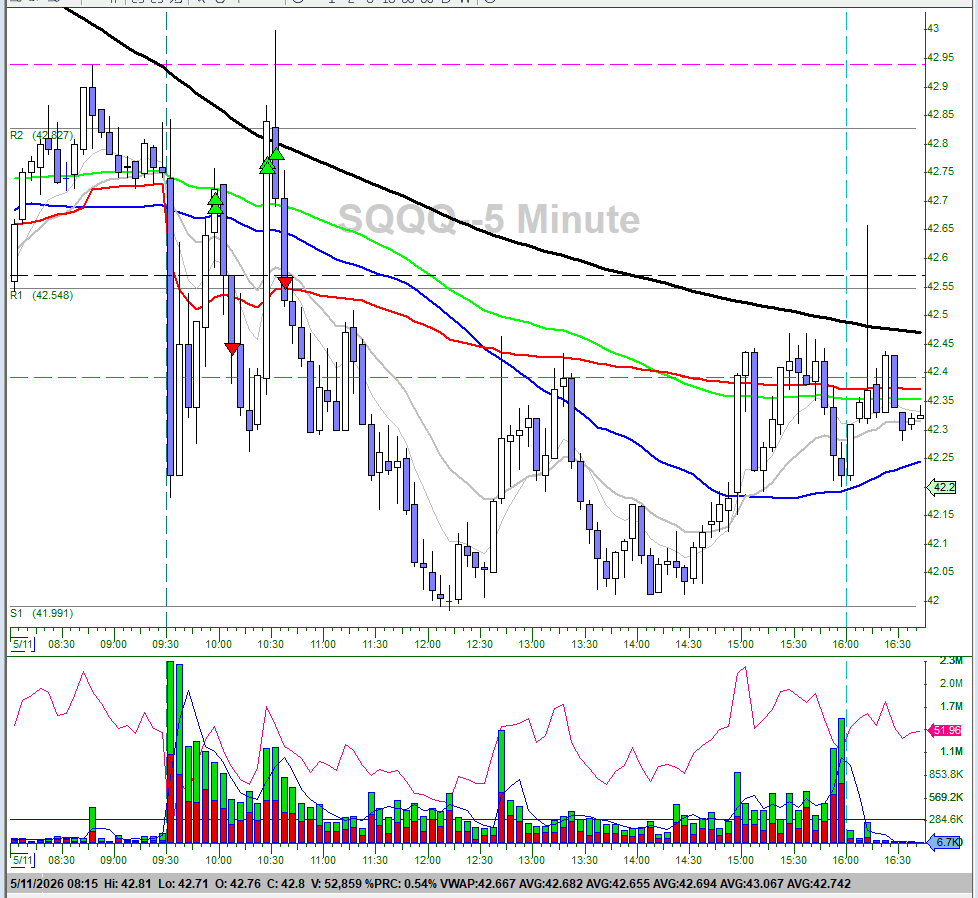Click the 16:00 label on the price chart time axis
This screenshot has width=978, height=898.
845,644
